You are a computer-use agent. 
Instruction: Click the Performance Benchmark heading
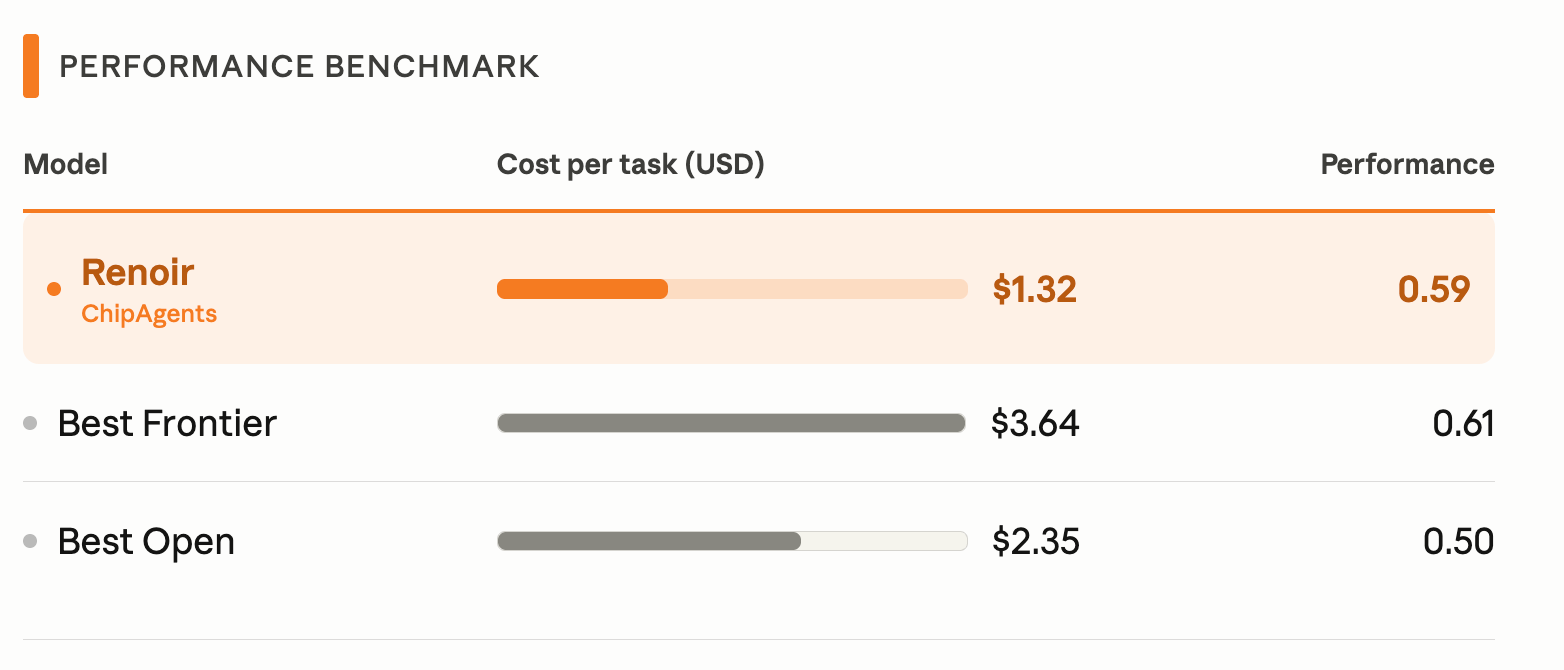click(300, 67)
